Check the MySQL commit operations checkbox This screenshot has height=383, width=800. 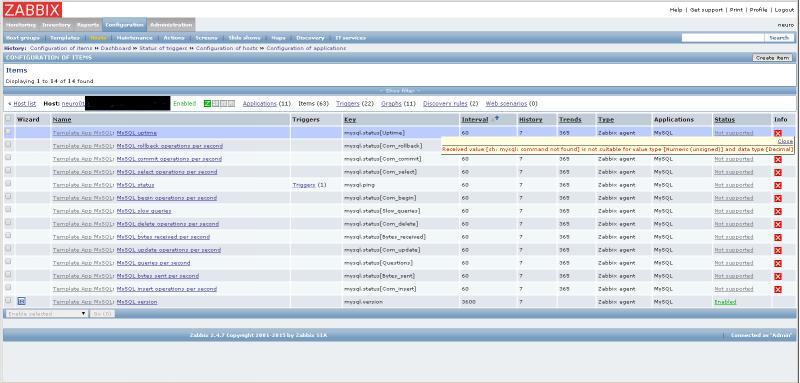point(8,158)
